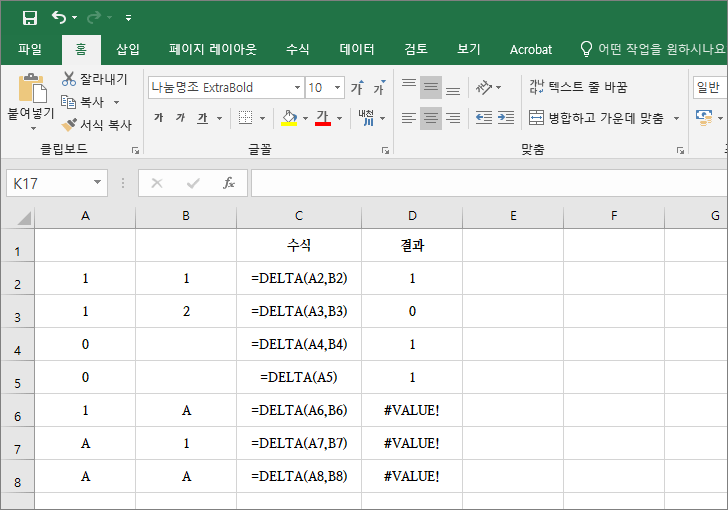
Task: Click the accounting number format icon
Action: point(704,118)
